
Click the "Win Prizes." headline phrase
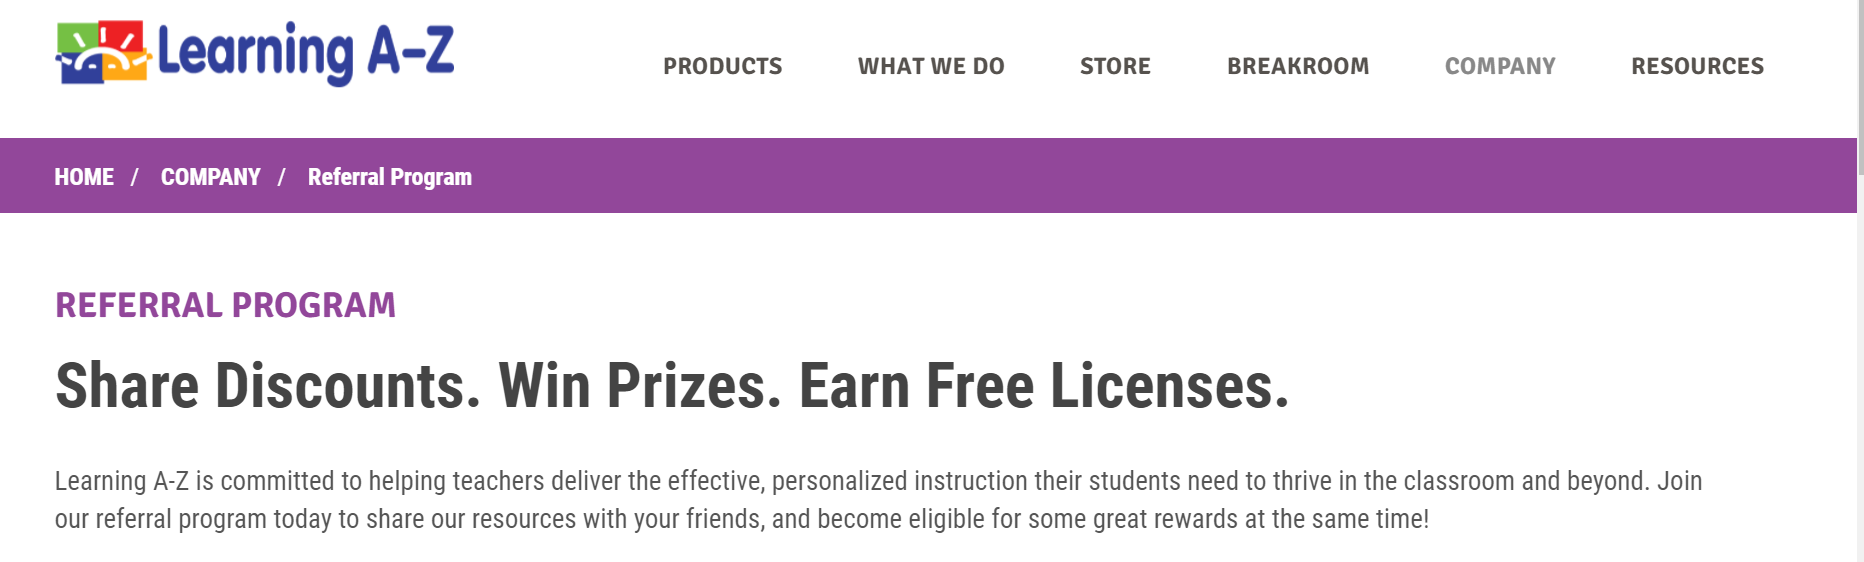coord(639,387)
